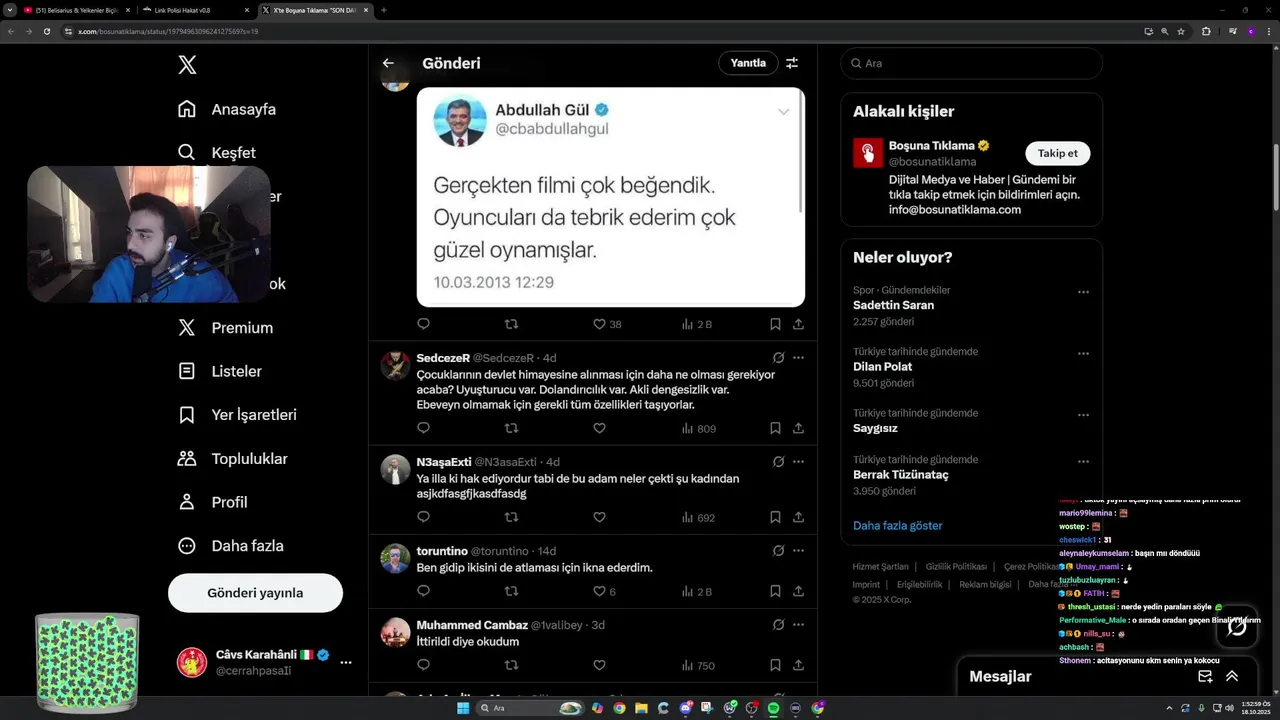The width and height of the screenshot is (1280, 720).
Task: View analytics of the image post
Action: pos(696,324)
